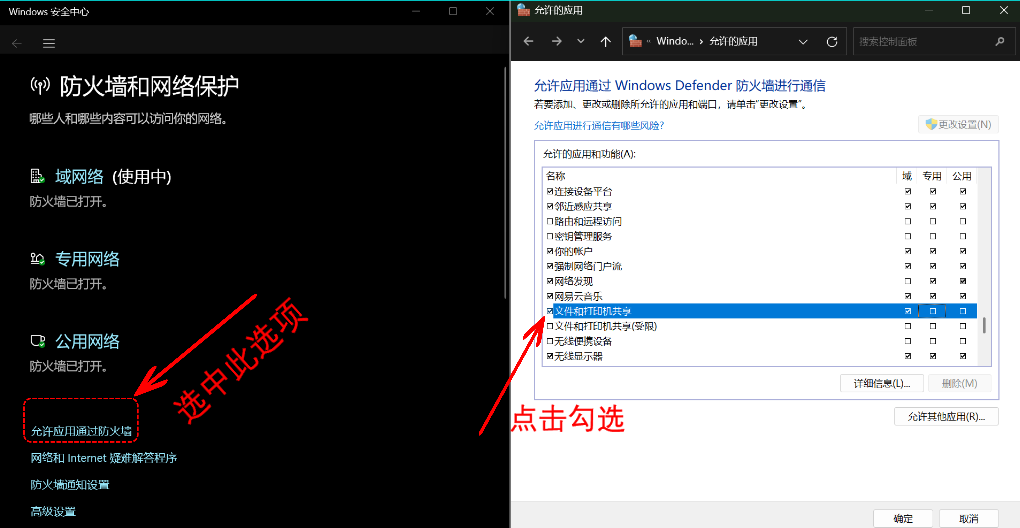Click firewall icon in address bar

636,41
